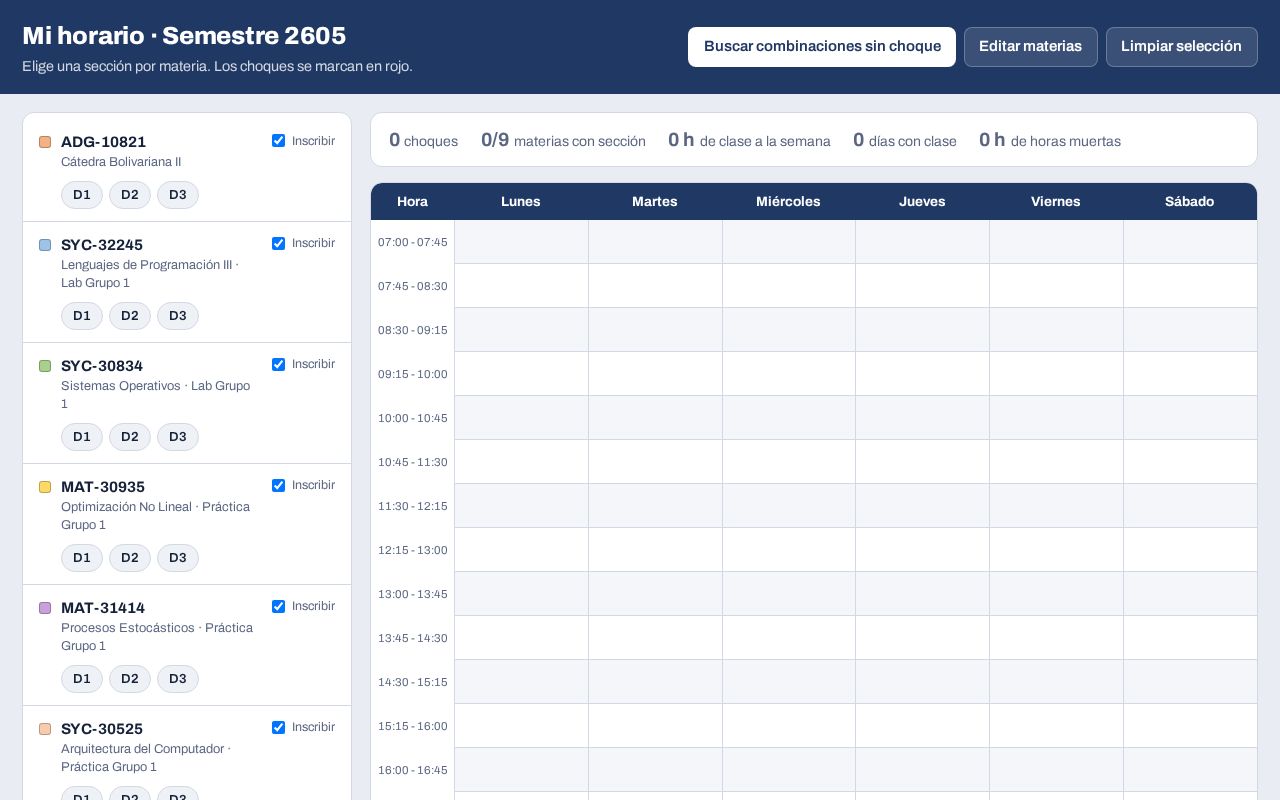This screenshot has height=800, width=1280.
Task: Click the 12:15 - 13:00 time label
Action: 413,550
